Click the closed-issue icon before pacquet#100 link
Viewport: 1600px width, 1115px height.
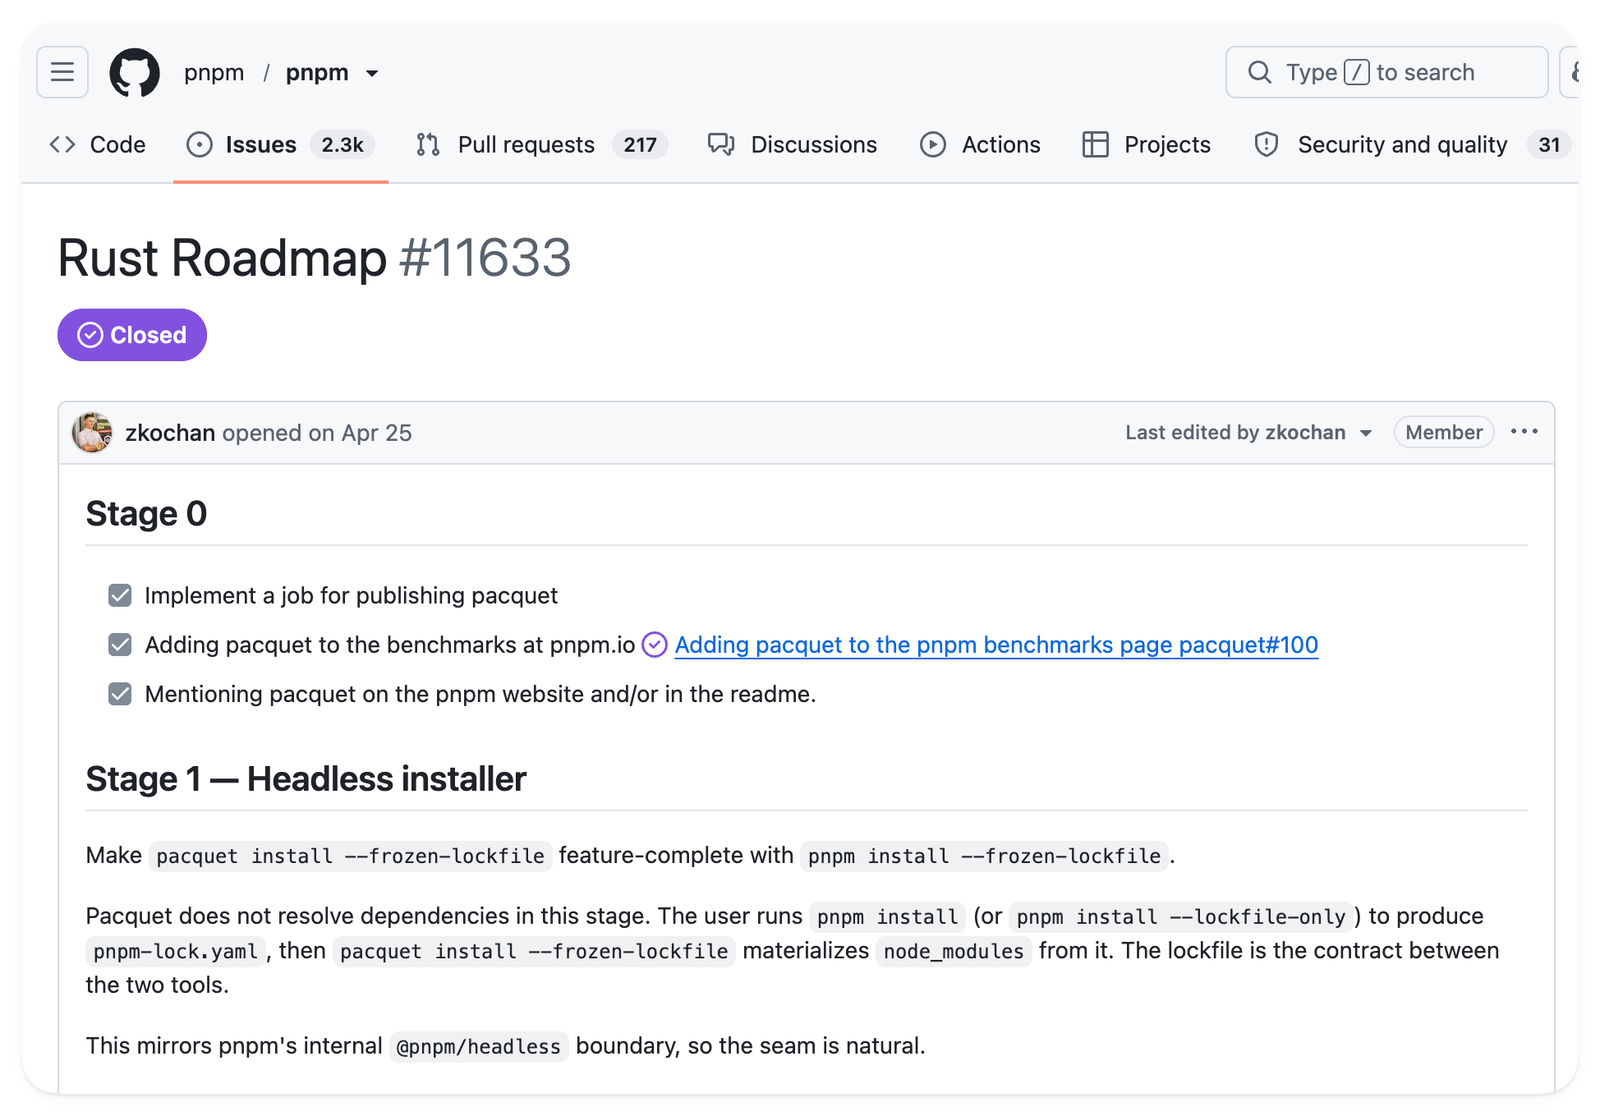click(654, 645)
